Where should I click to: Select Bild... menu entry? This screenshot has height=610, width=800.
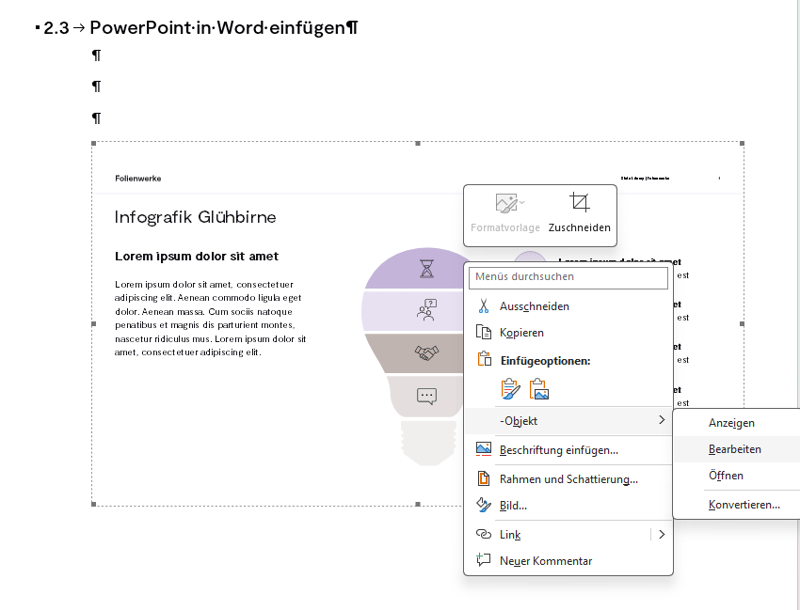pos(568,505)
